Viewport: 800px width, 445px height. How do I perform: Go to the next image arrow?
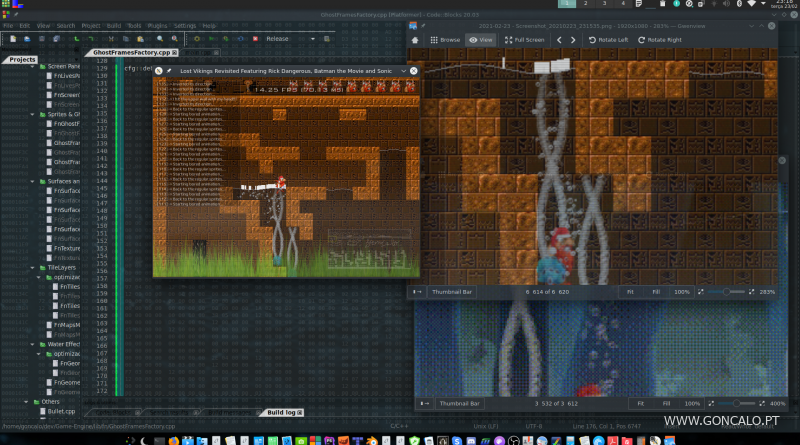click(x=574, y=39)
